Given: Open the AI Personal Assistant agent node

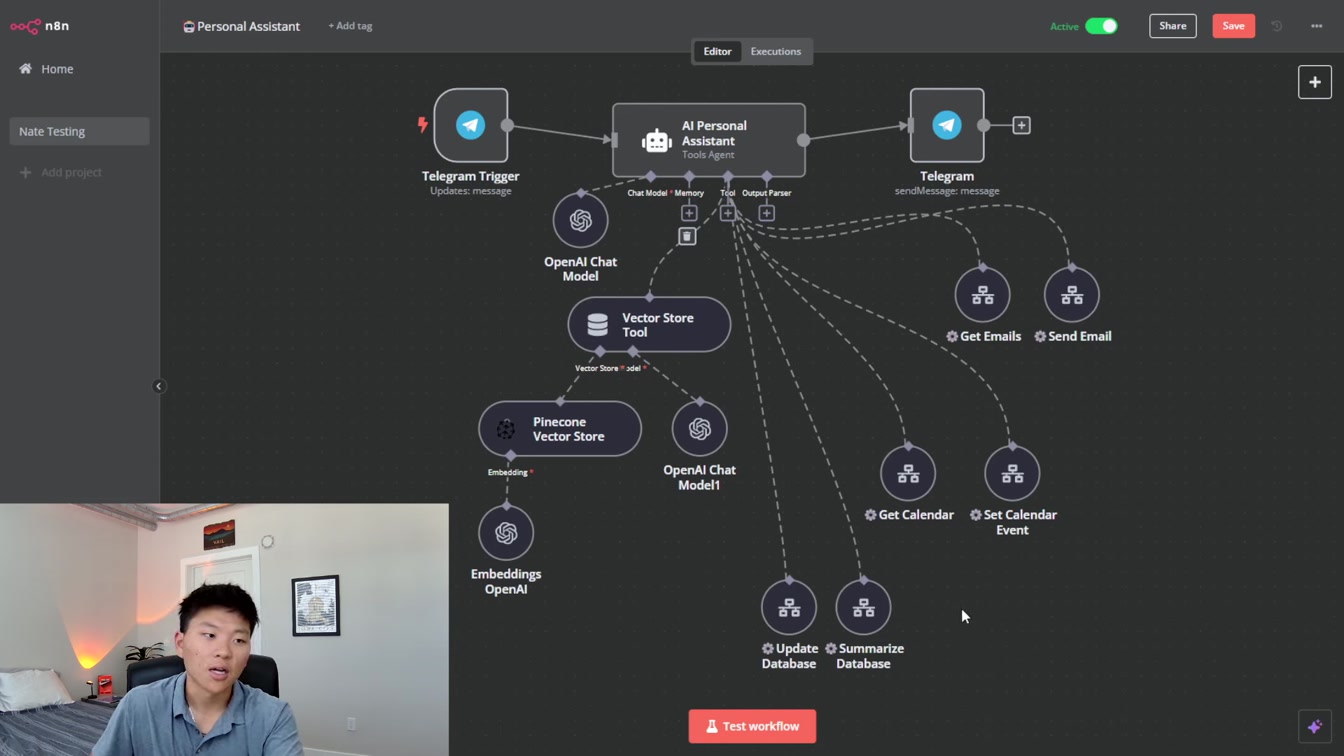Looking at the screenshot, I should pyautogui.click(x=709, y=140).
